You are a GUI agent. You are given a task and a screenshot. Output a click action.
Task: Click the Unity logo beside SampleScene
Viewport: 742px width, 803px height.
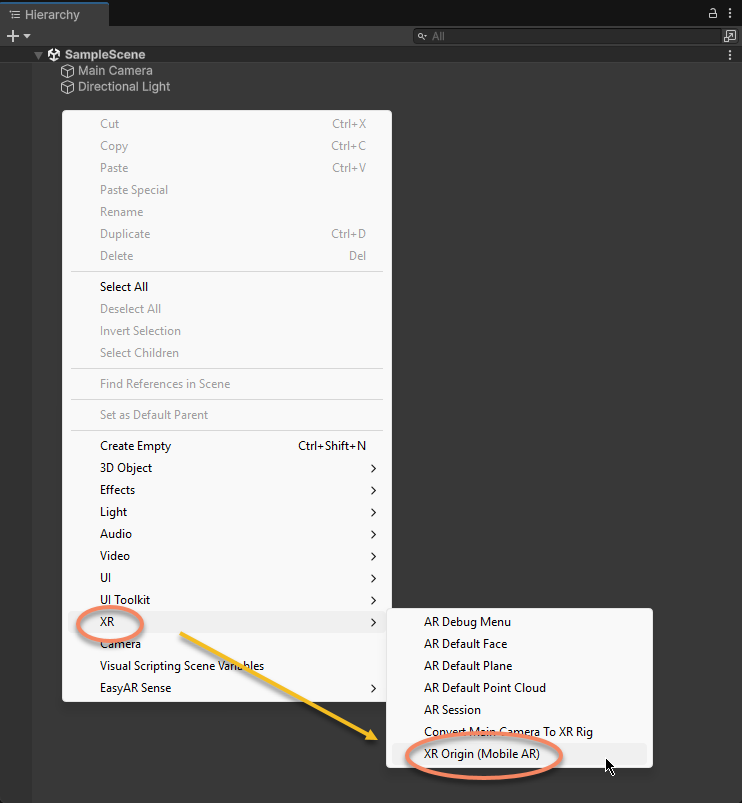coord(54,55)
